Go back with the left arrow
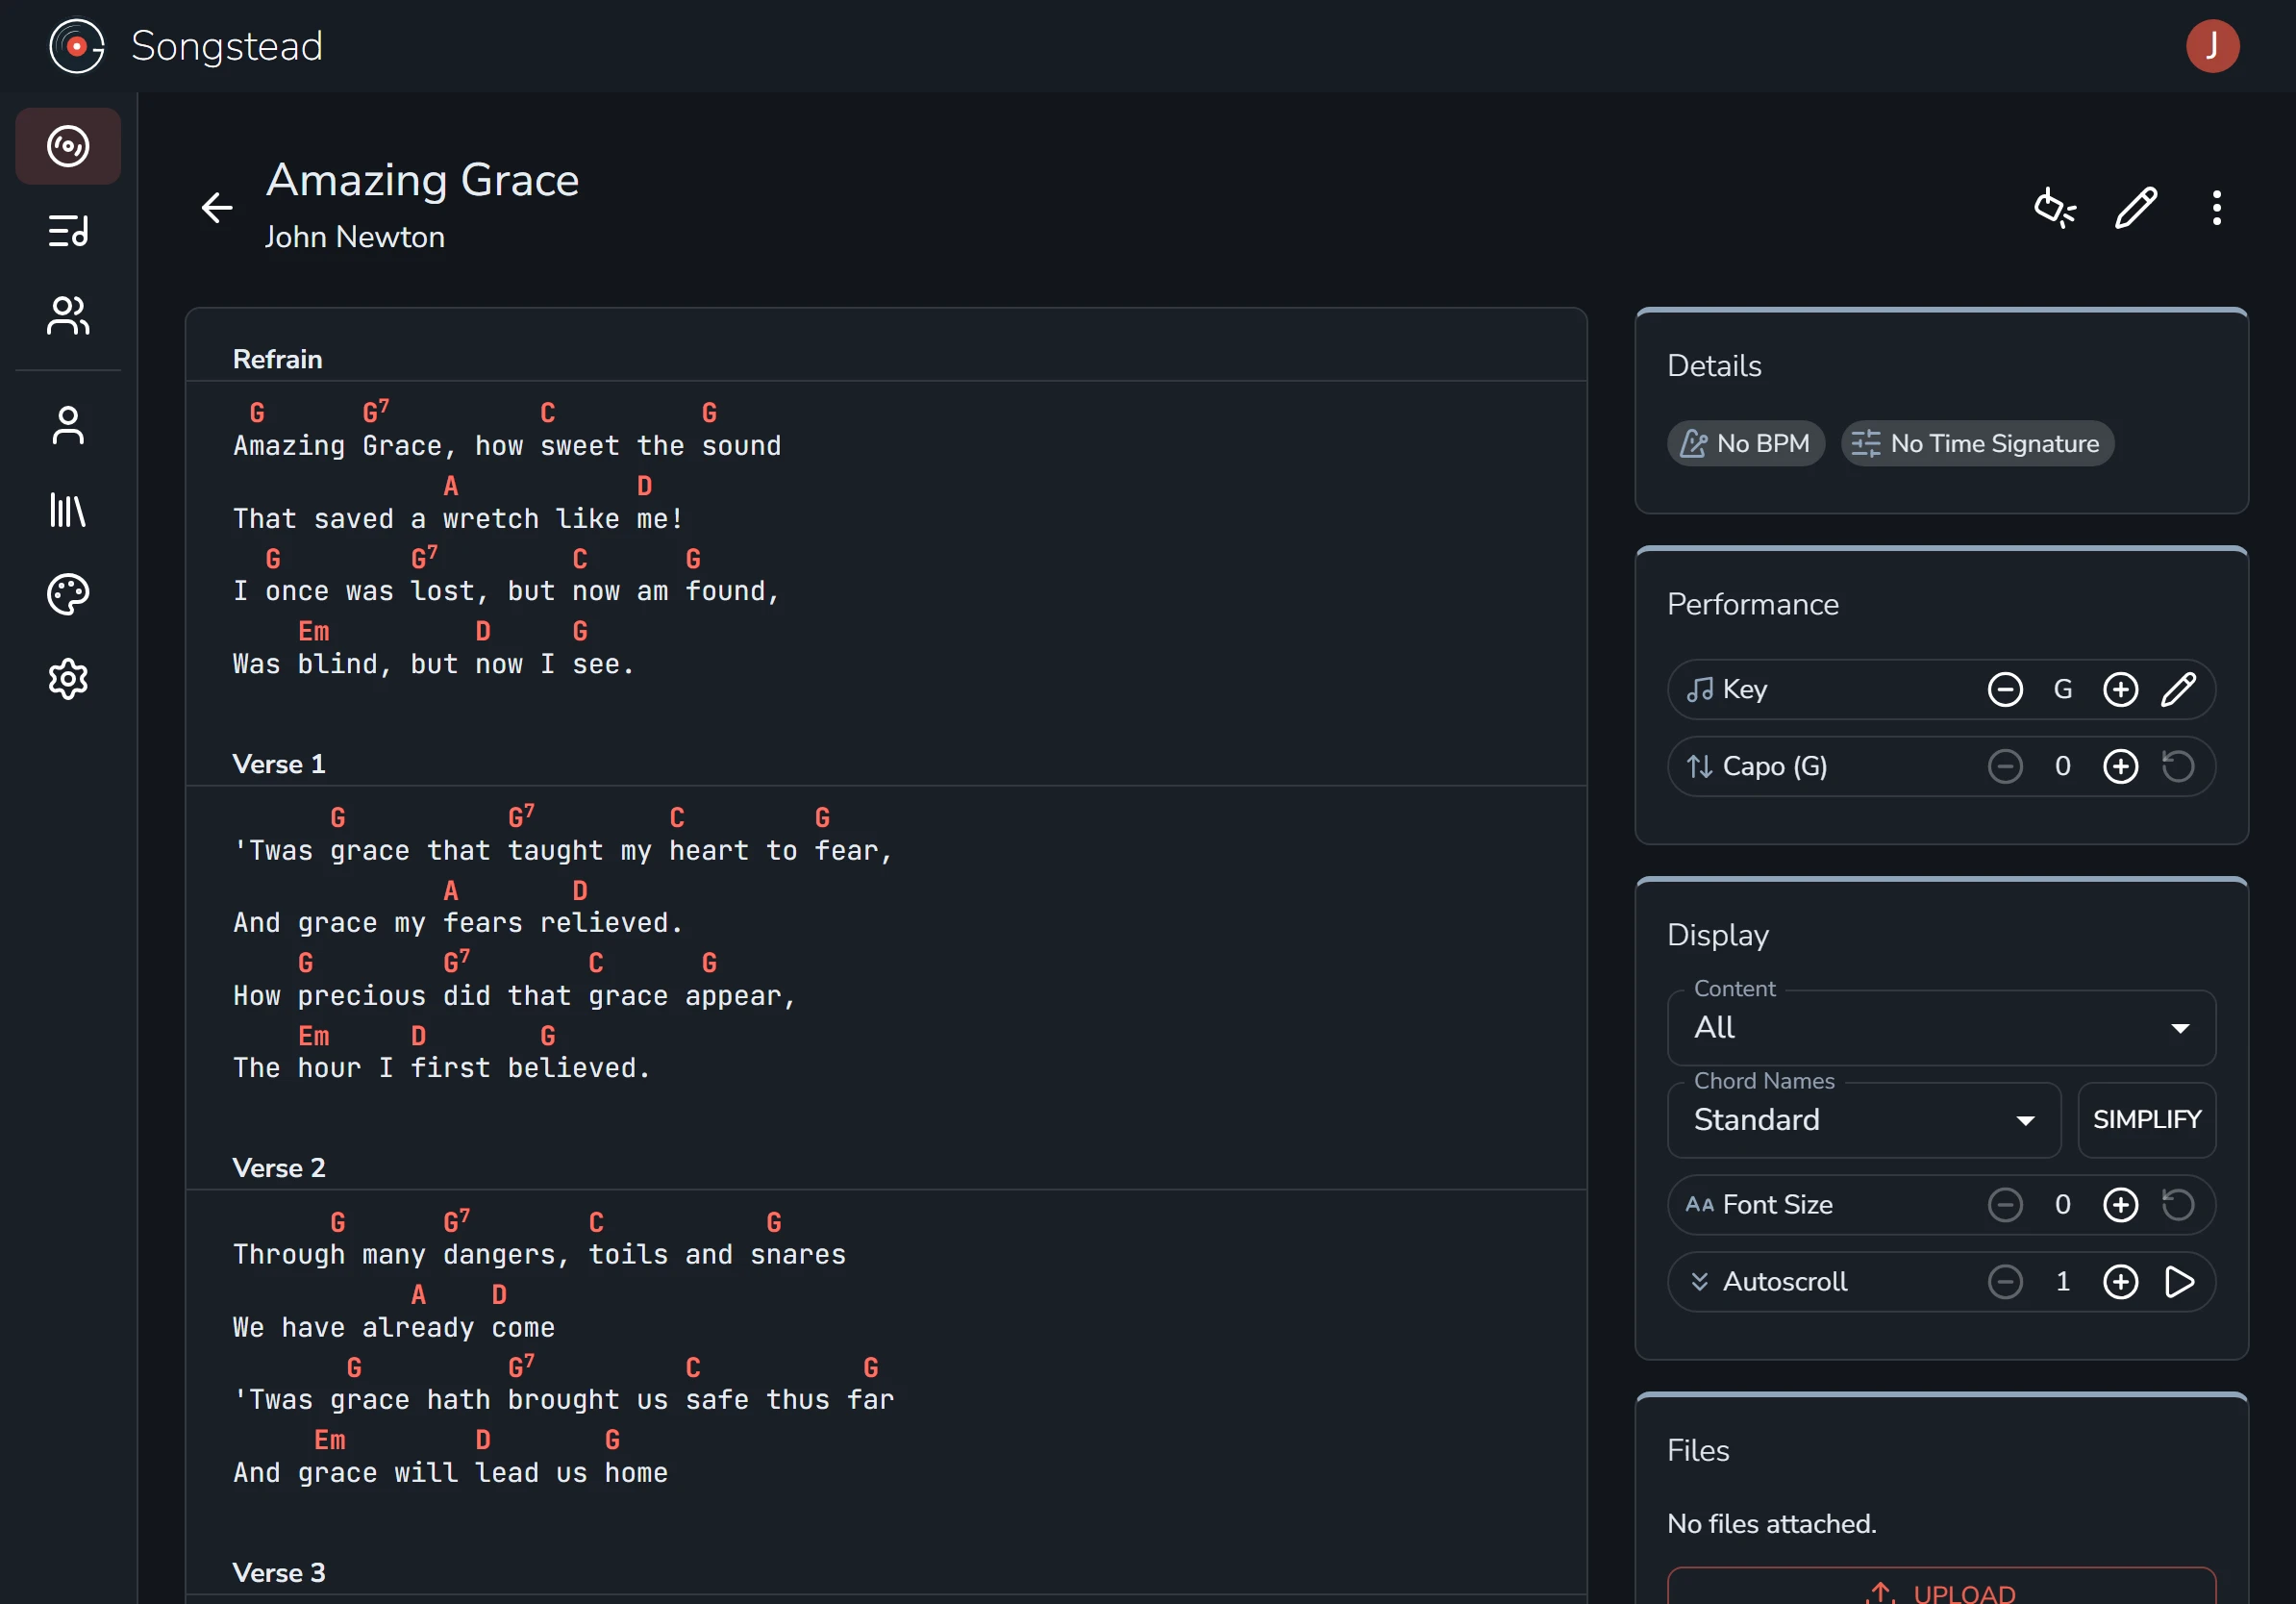The width and height of the screenshot is (2296, 1604). 216,208
